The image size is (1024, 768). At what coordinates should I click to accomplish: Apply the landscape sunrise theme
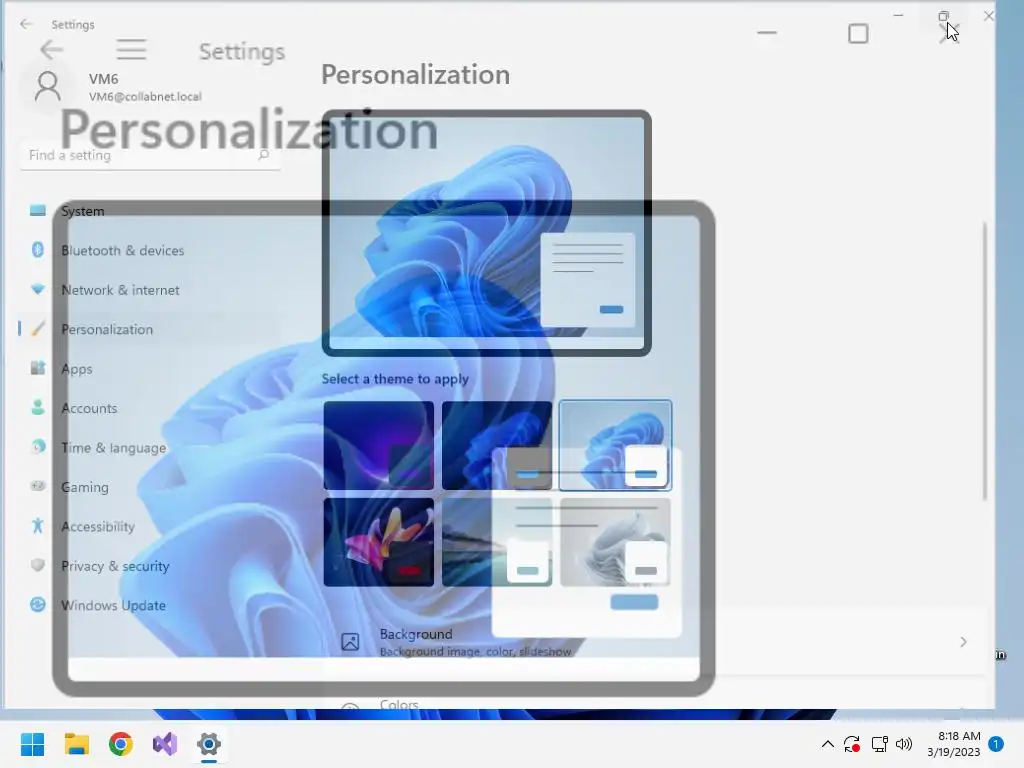tap(497, 542)
